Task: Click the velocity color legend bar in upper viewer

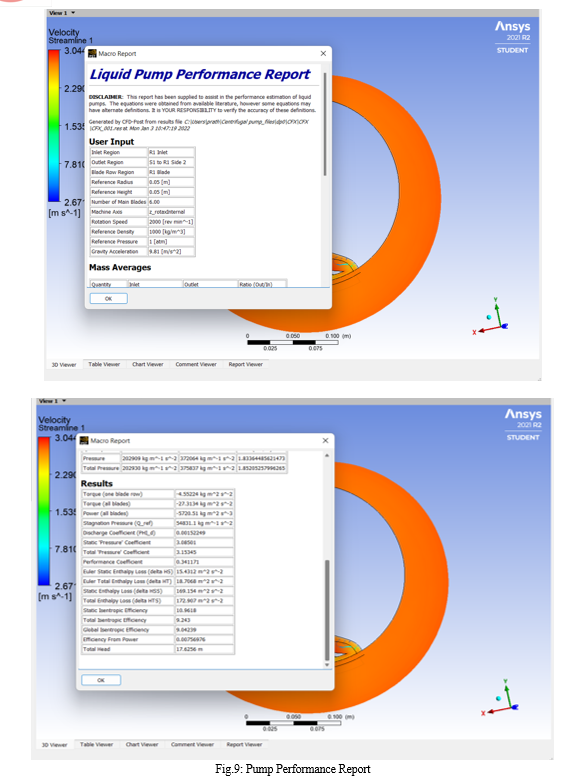Action: [x=54, y=125]
